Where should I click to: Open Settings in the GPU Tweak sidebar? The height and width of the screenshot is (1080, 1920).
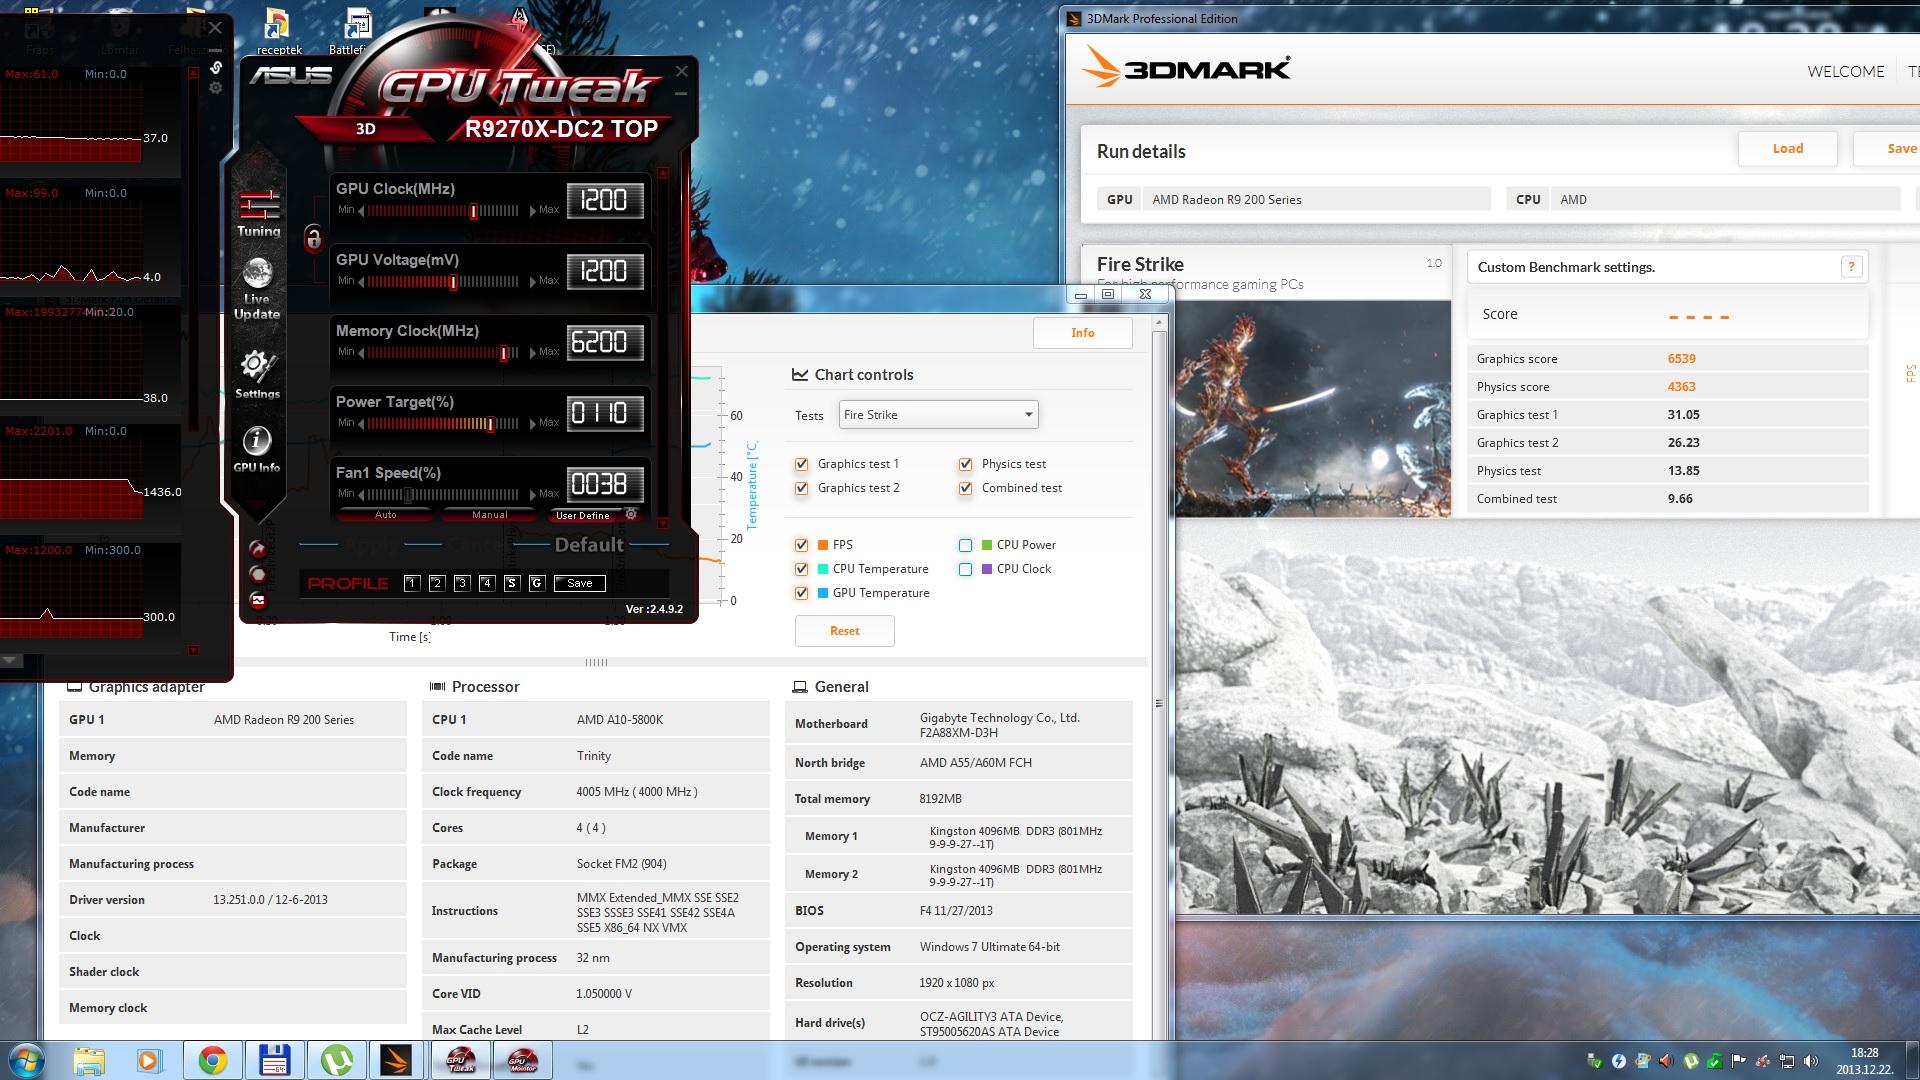(x=257, y=374)
